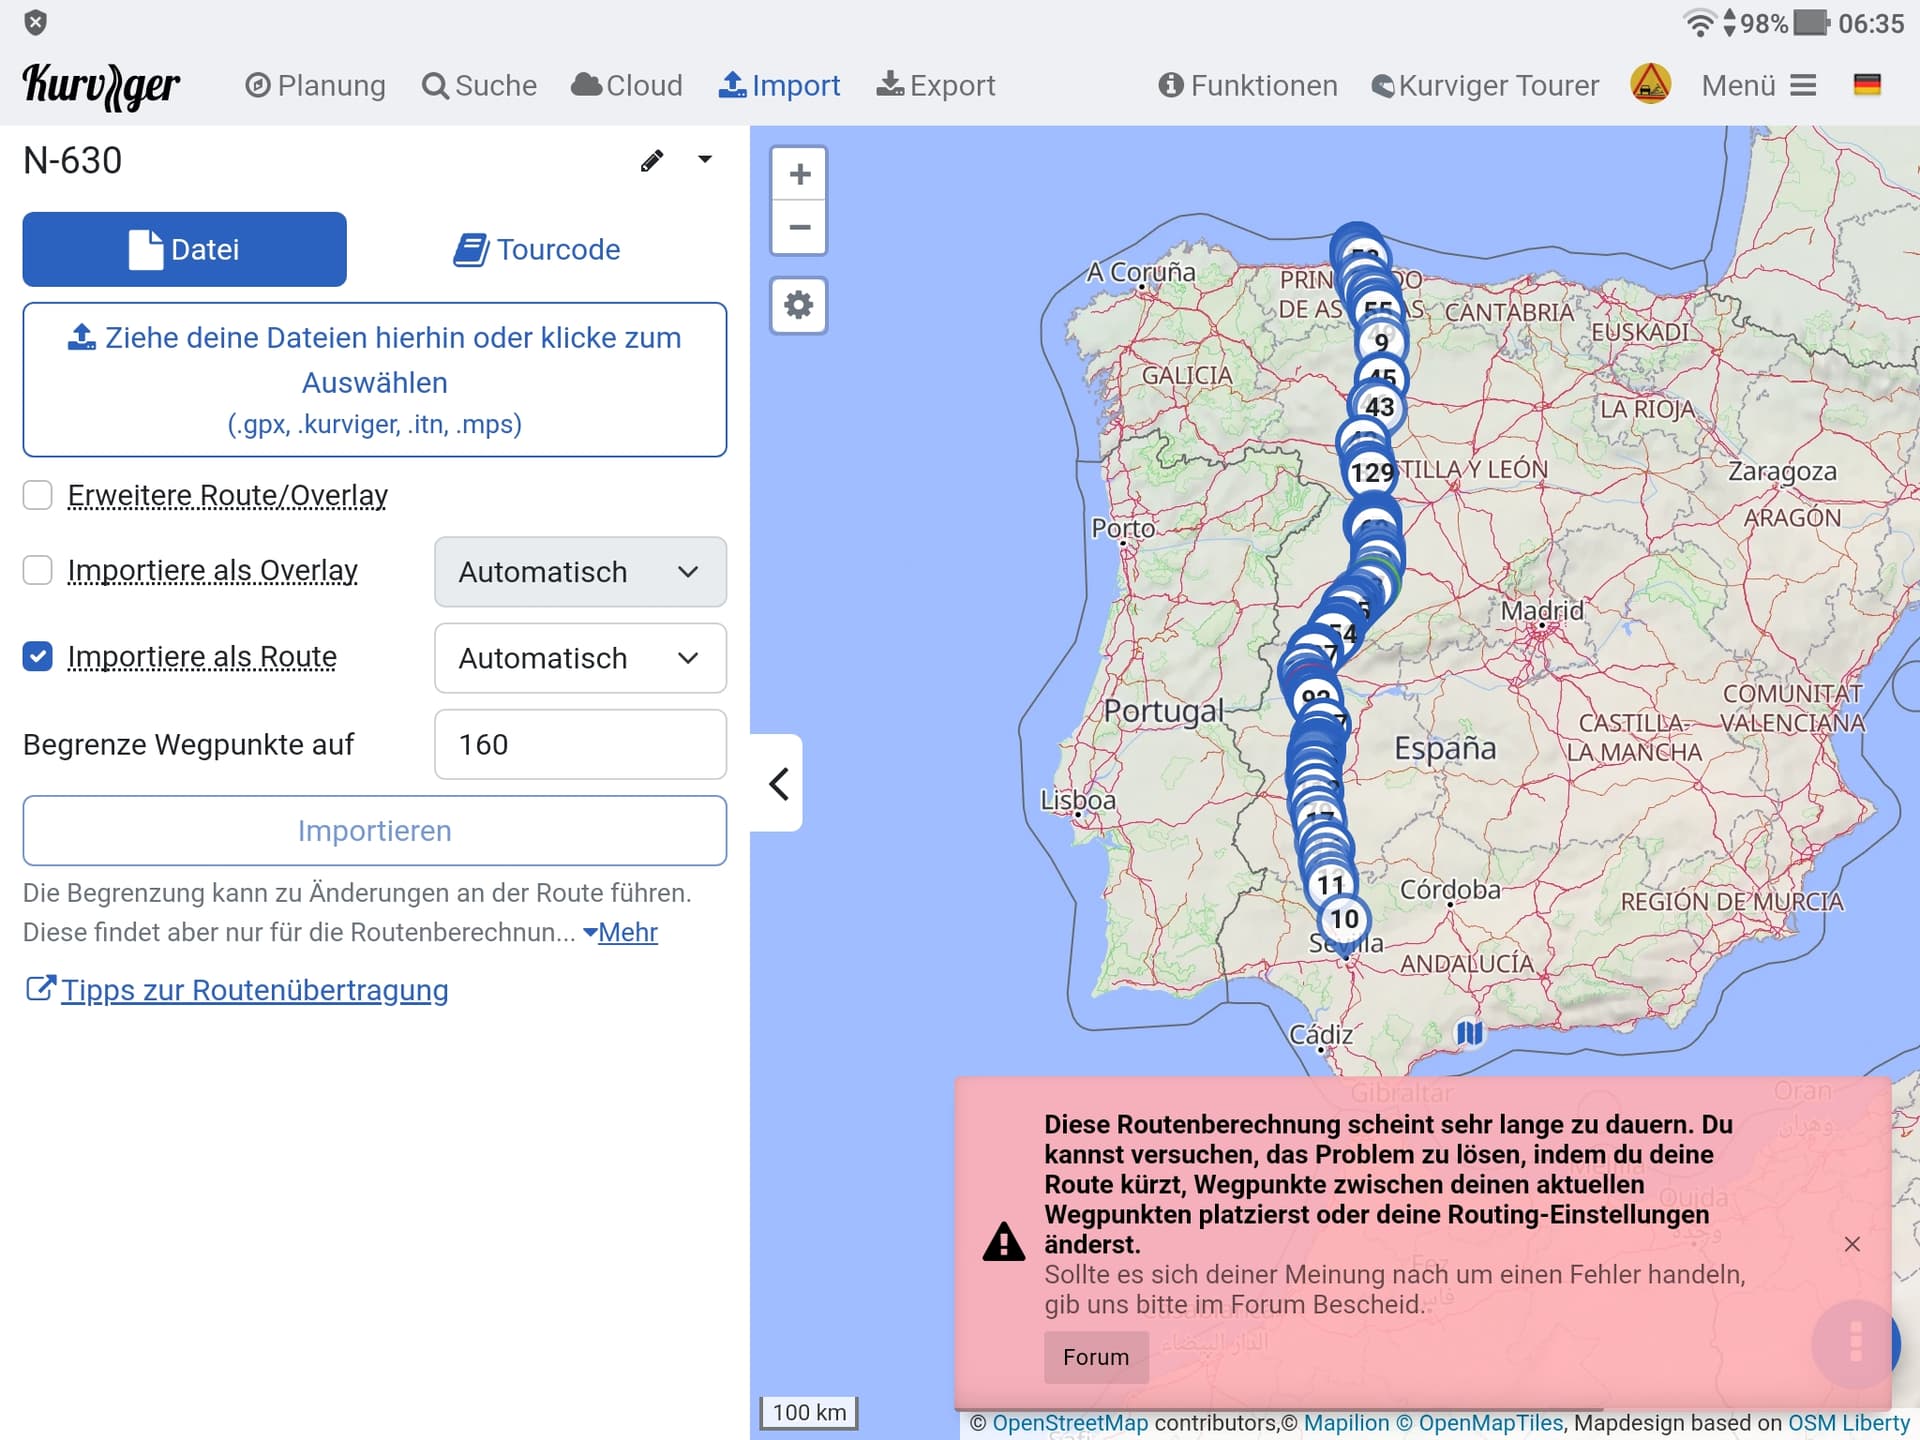The height and width of the screenshot is (1440, 1920).
Task: Click the pencil edit icon next to N-630
Action: [x=651, y=161]
